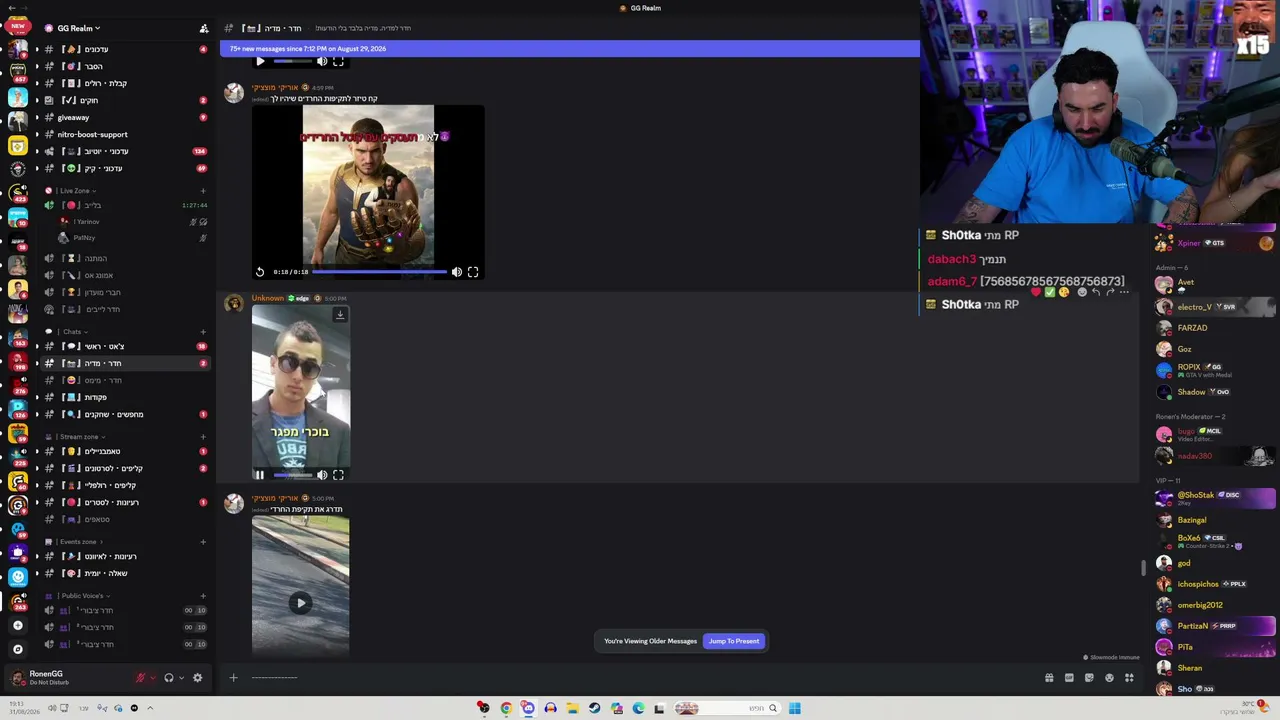Screen dimensions: 1280x720
Task: Open the gift icon in message bar
Action: point(1049,678)
